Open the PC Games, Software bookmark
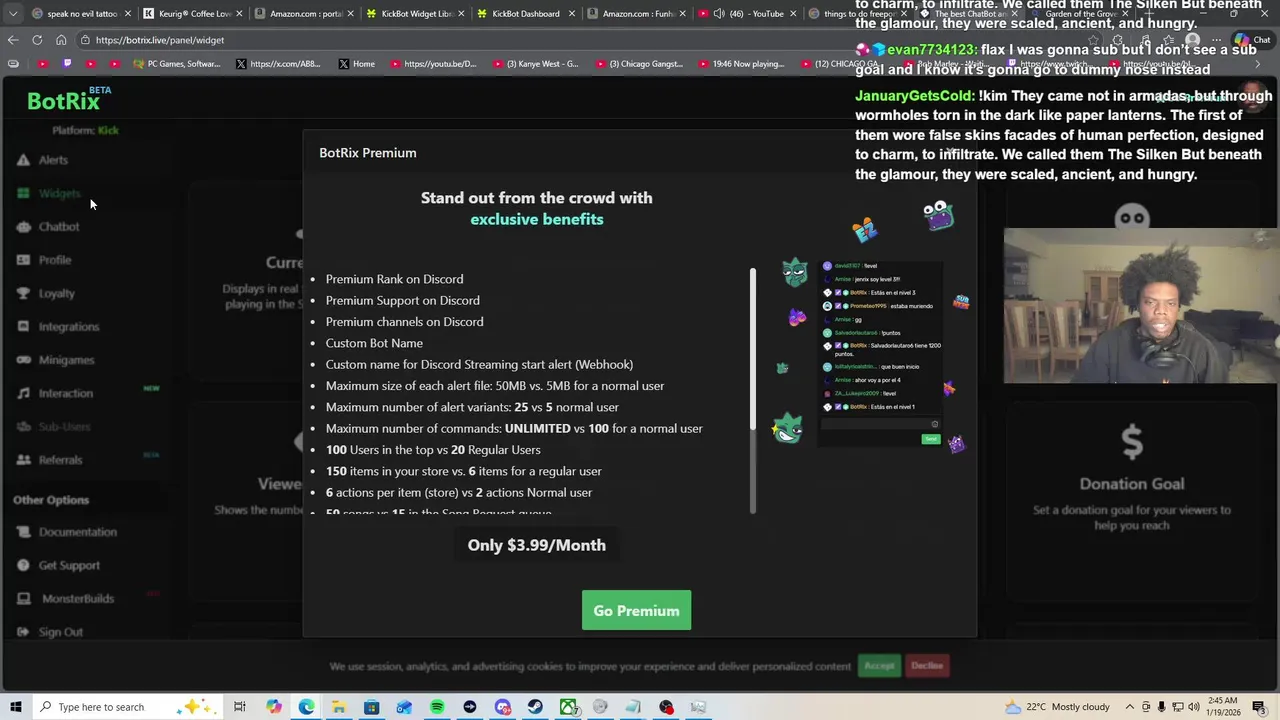This screenshot has height=720, width=1280. (176, 64)
